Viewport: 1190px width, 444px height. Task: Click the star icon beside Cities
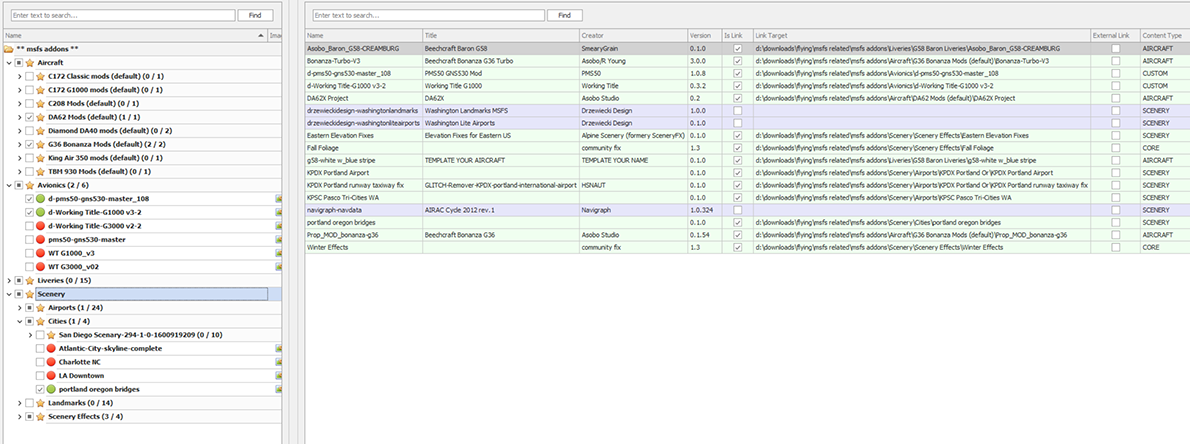click(40, 321)
